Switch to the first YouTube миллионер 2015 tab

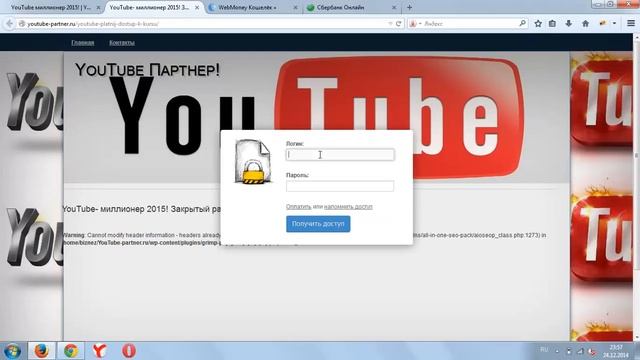click(x=51, y=7)
